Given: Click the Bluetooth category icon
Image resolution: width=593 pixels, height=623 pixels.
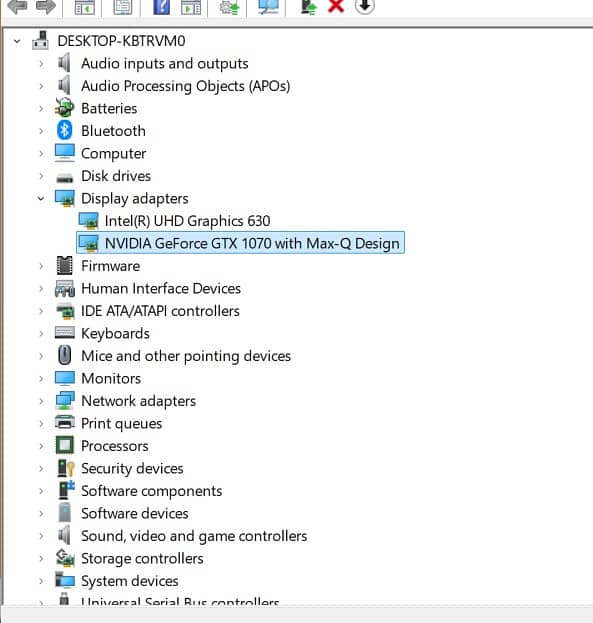Looking at the screenshot, I should 64,130.
